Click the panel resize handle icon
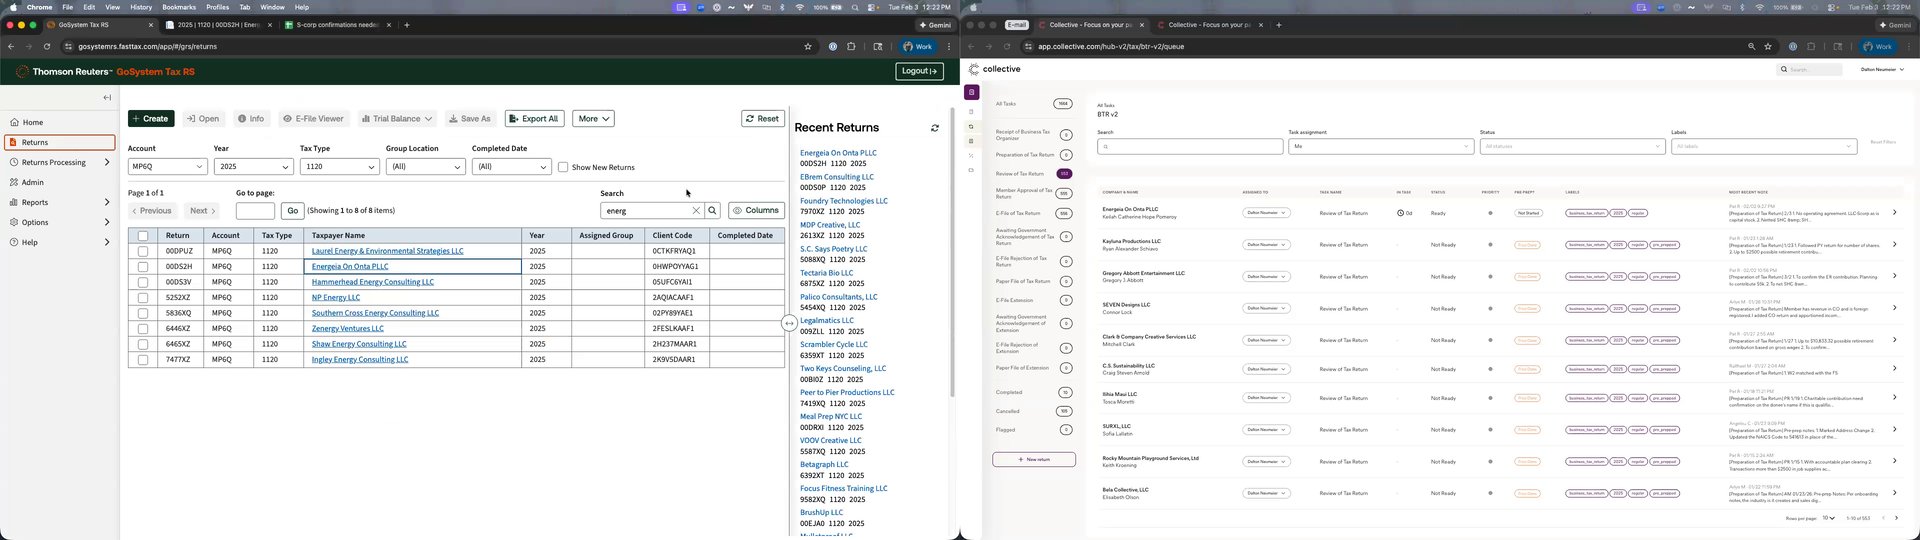Image resolution: width=1920 pixels, height=540 pixels. pos(789,323)
